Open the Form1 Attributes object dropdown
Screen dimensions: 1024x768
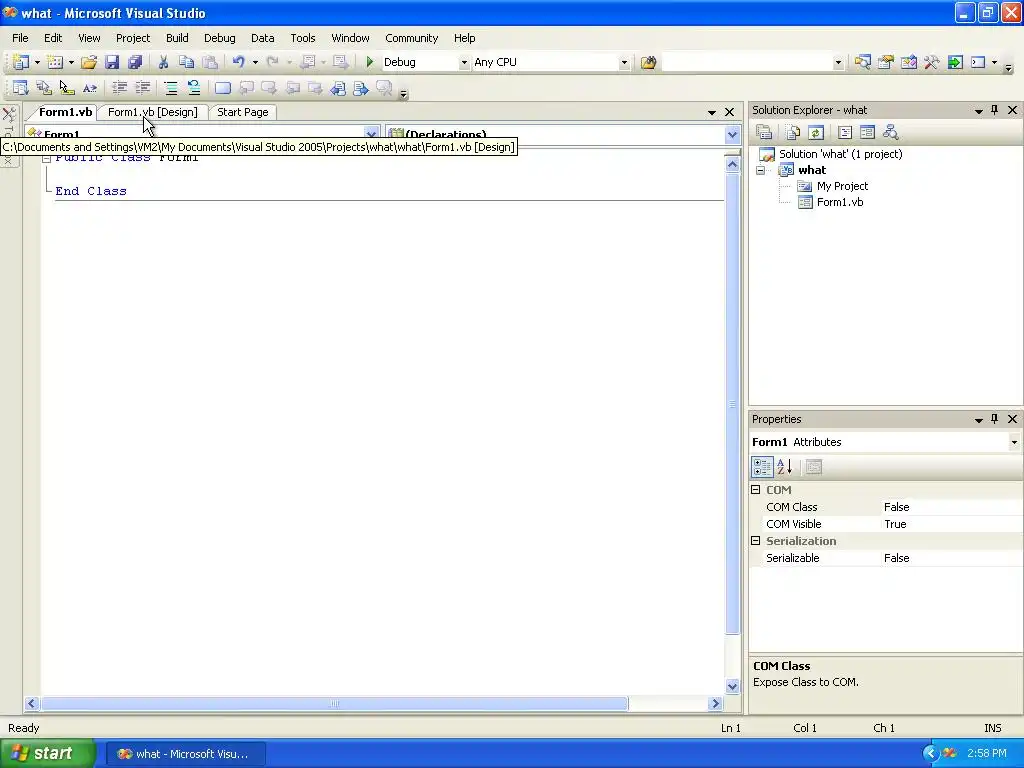pyautogui.click(x=1014, y=442)
